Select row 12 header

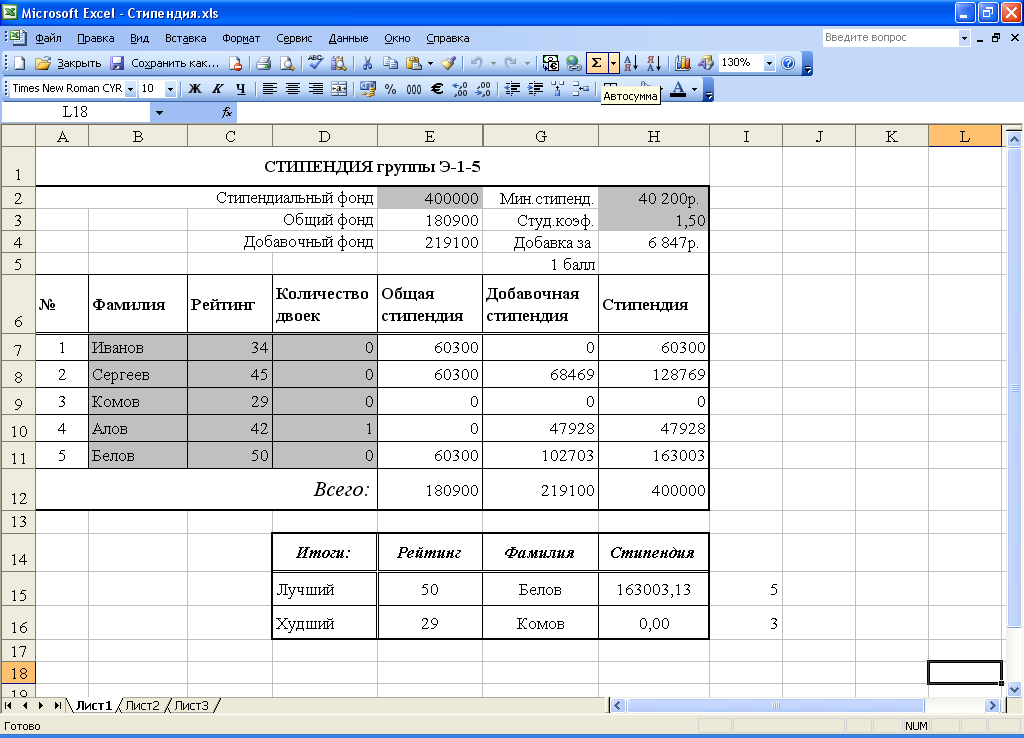pyautogui.click(x=18, y=490)
